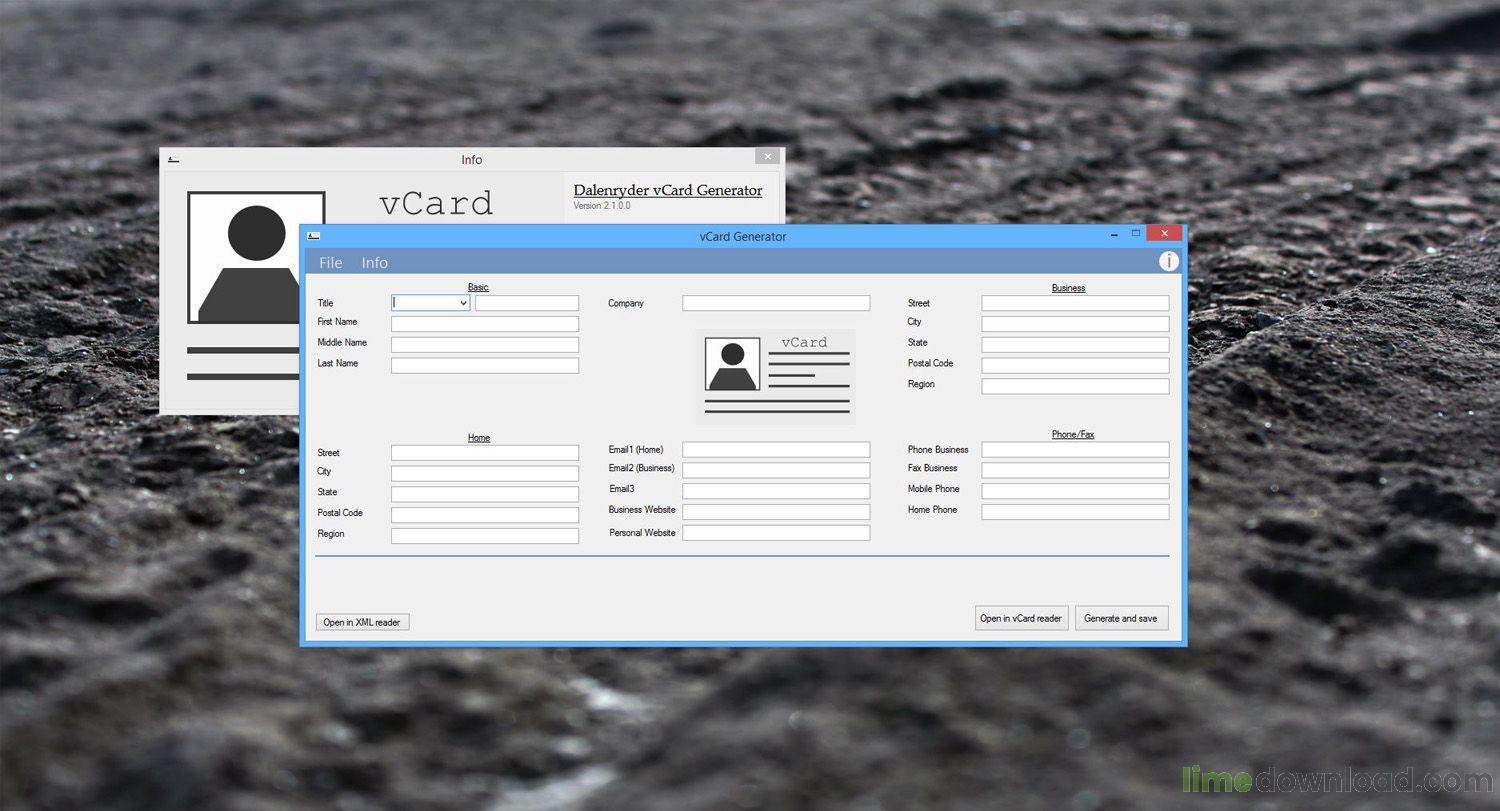Click the vCard Generator title bar app icon
The height and width of the screenshot is (811, 1500).
pos(314,237)
